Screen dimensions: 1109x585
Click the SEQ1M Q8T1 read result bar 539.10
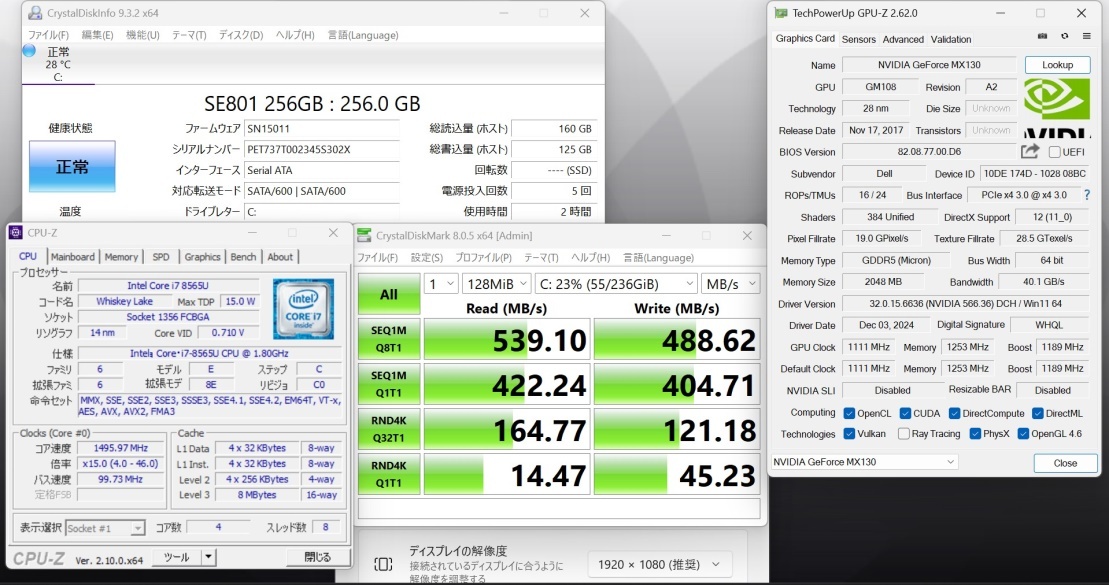click(506, 340)
